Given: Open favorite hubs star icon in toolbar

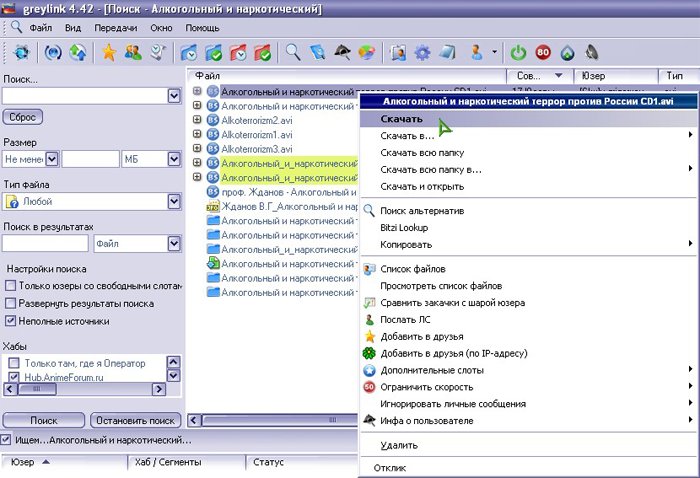Looking at the screenshot, I should pos(109,53).
